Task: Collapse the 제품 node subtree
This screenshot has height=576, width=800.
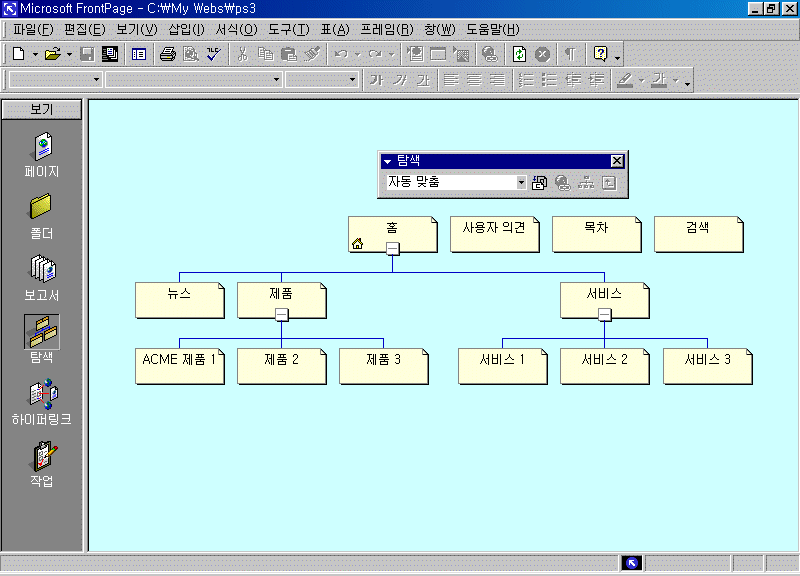Action: click(x=282, y=315)
